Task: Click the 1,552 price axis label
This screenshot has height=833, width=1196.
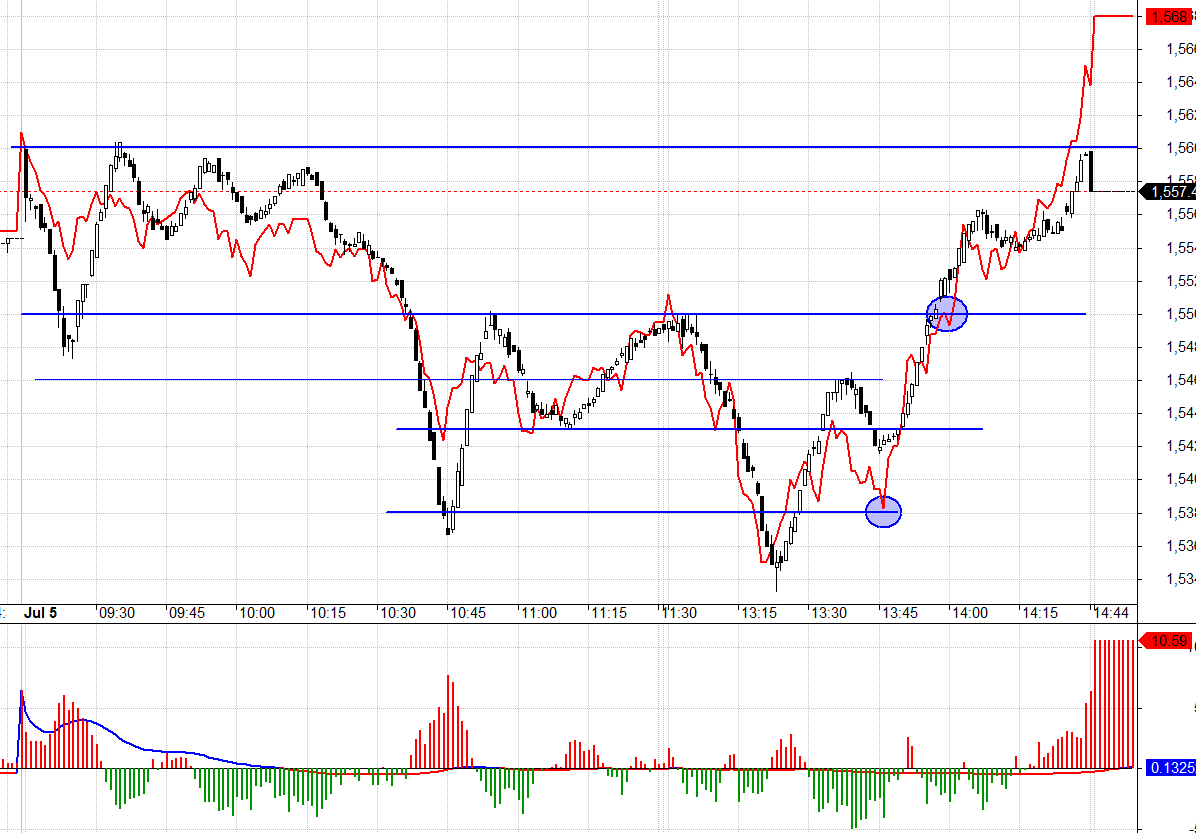Action: pyautogui.click(x=1180, y=281)
